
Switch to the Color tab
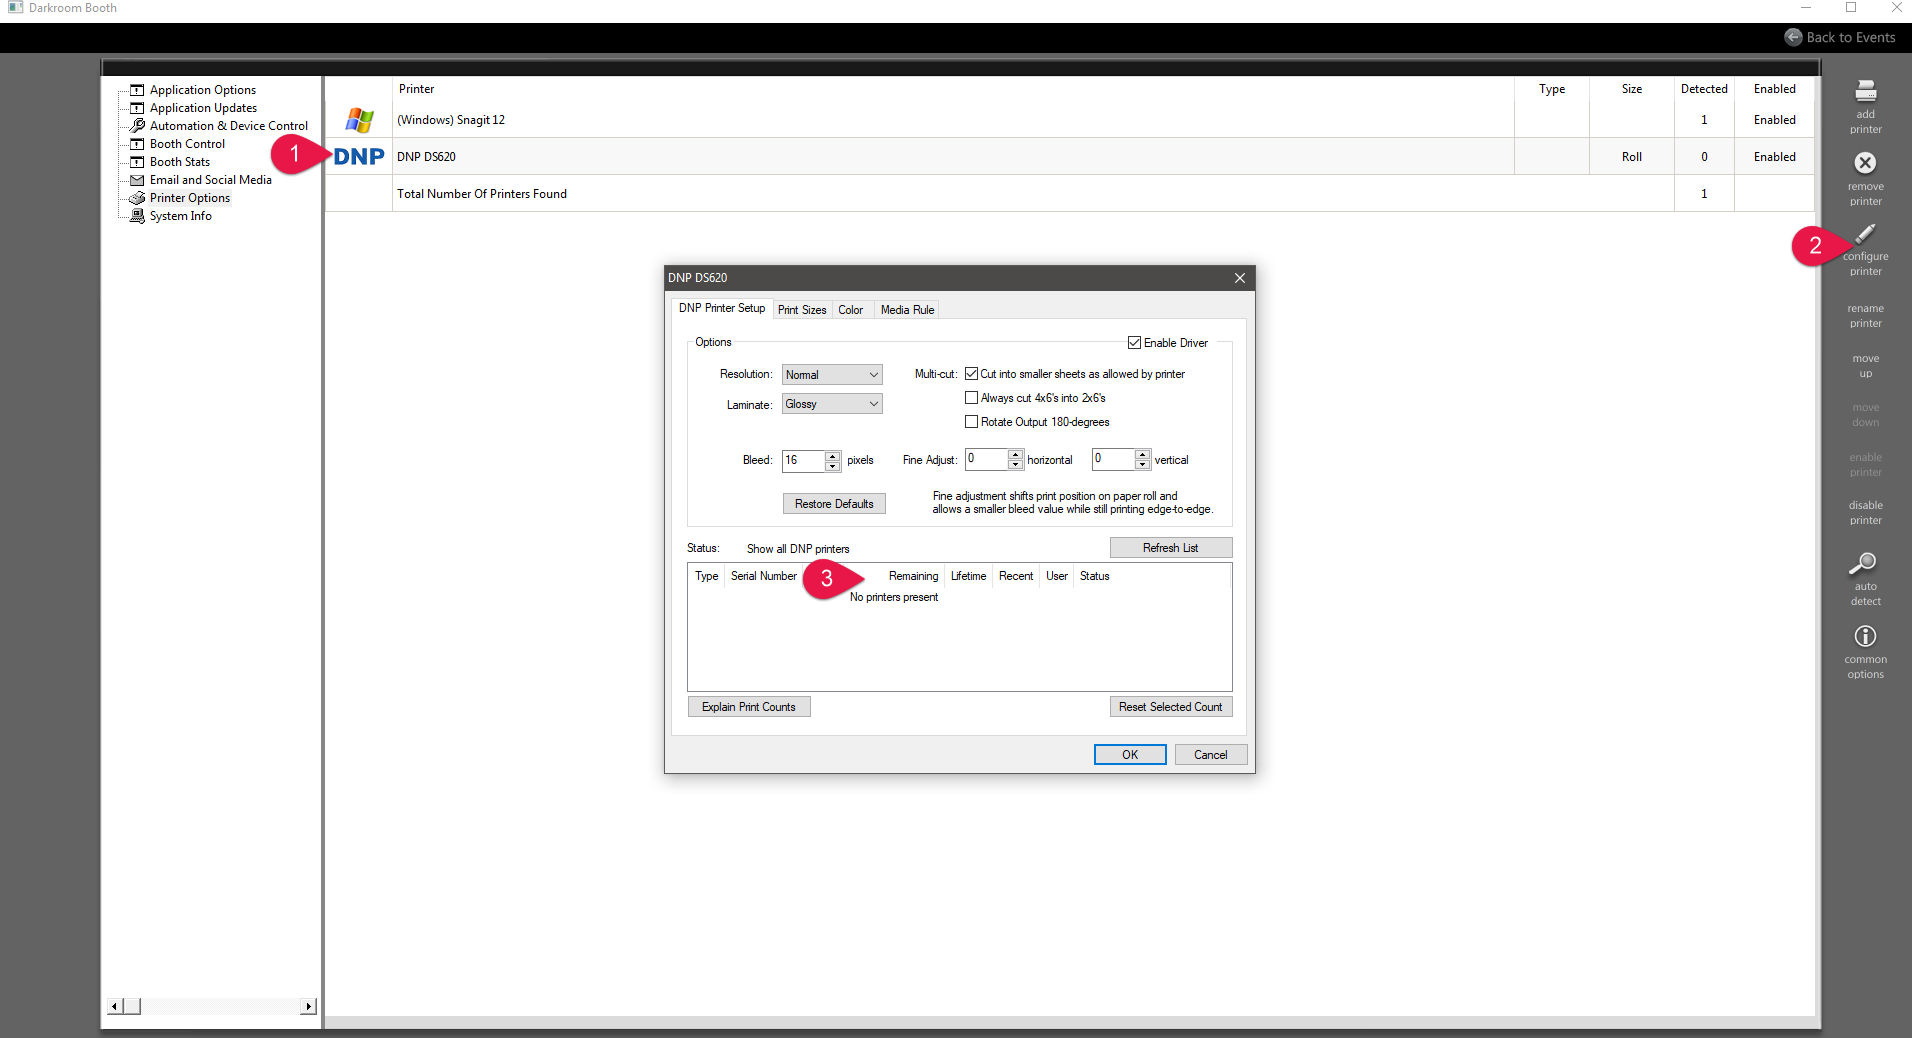tap(851, 310)
